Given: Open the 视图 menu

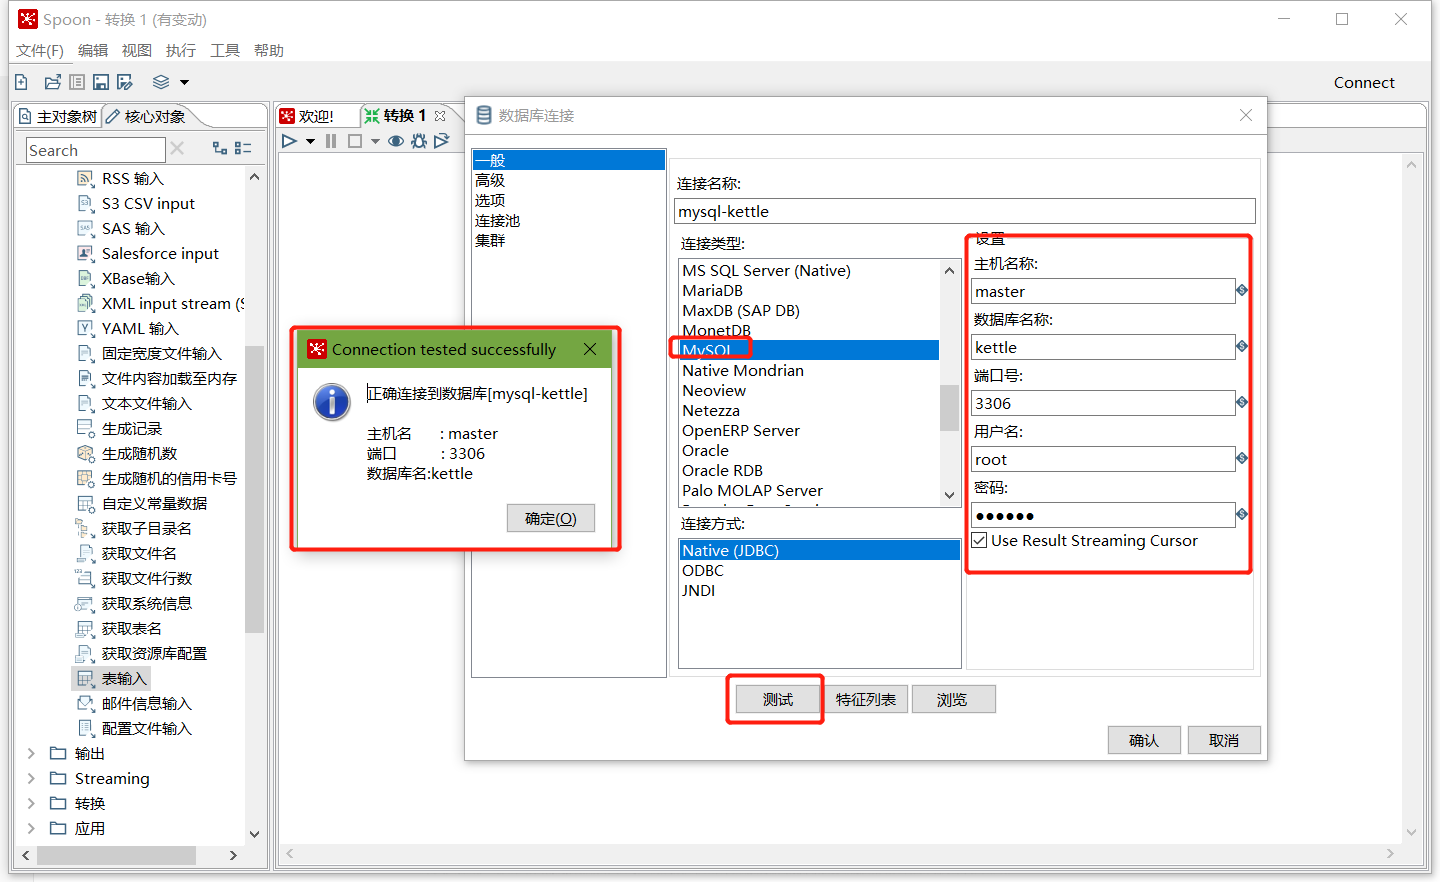Looking at the screenshot, I should [x=137, y=51].
